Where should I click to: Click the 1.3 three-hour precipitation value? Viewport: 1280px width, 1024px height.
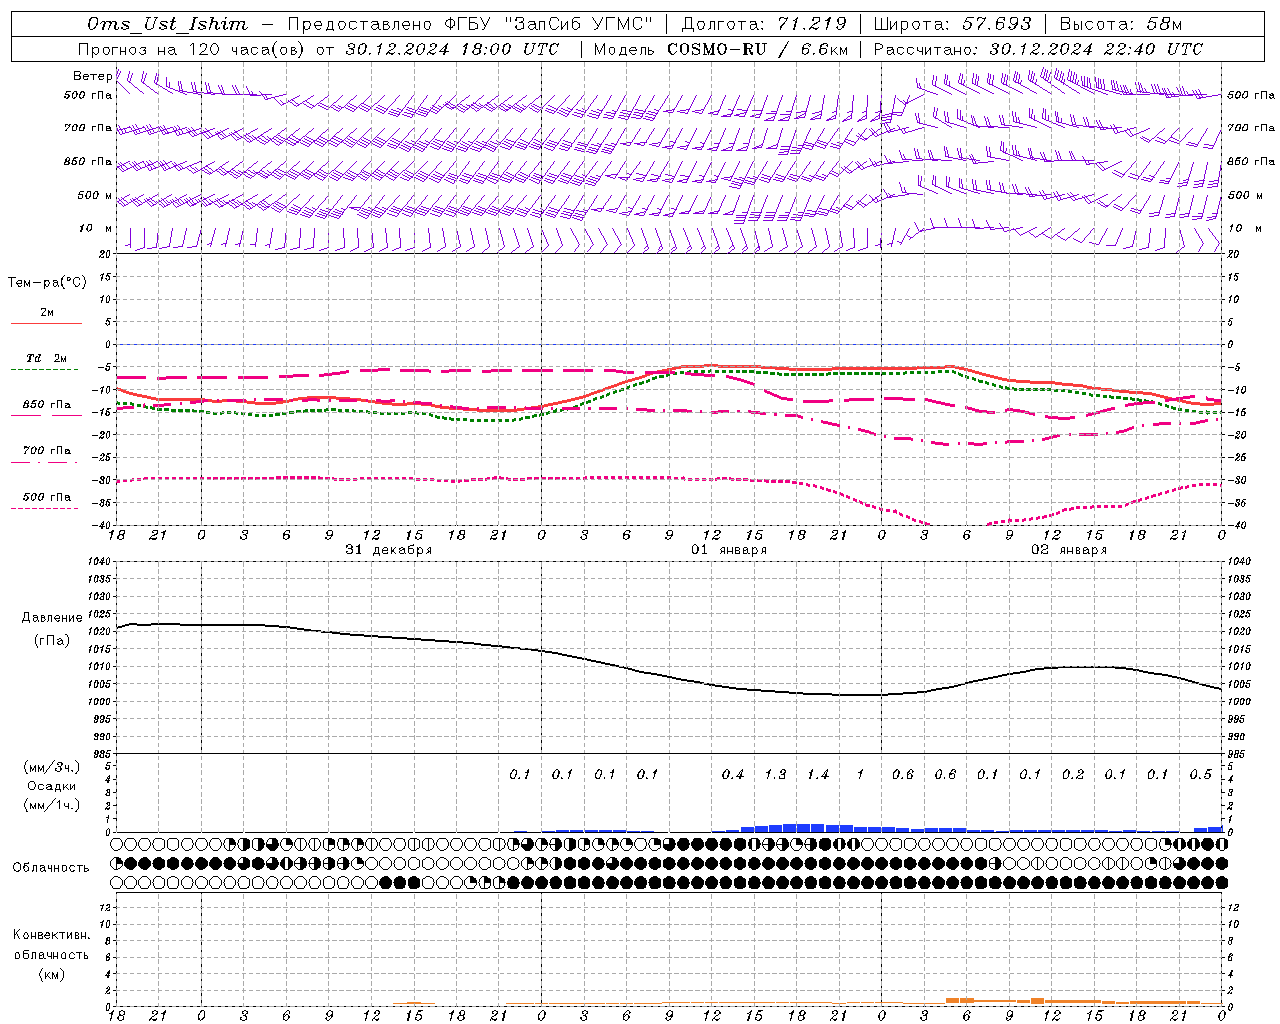click(x=775, y=775)
